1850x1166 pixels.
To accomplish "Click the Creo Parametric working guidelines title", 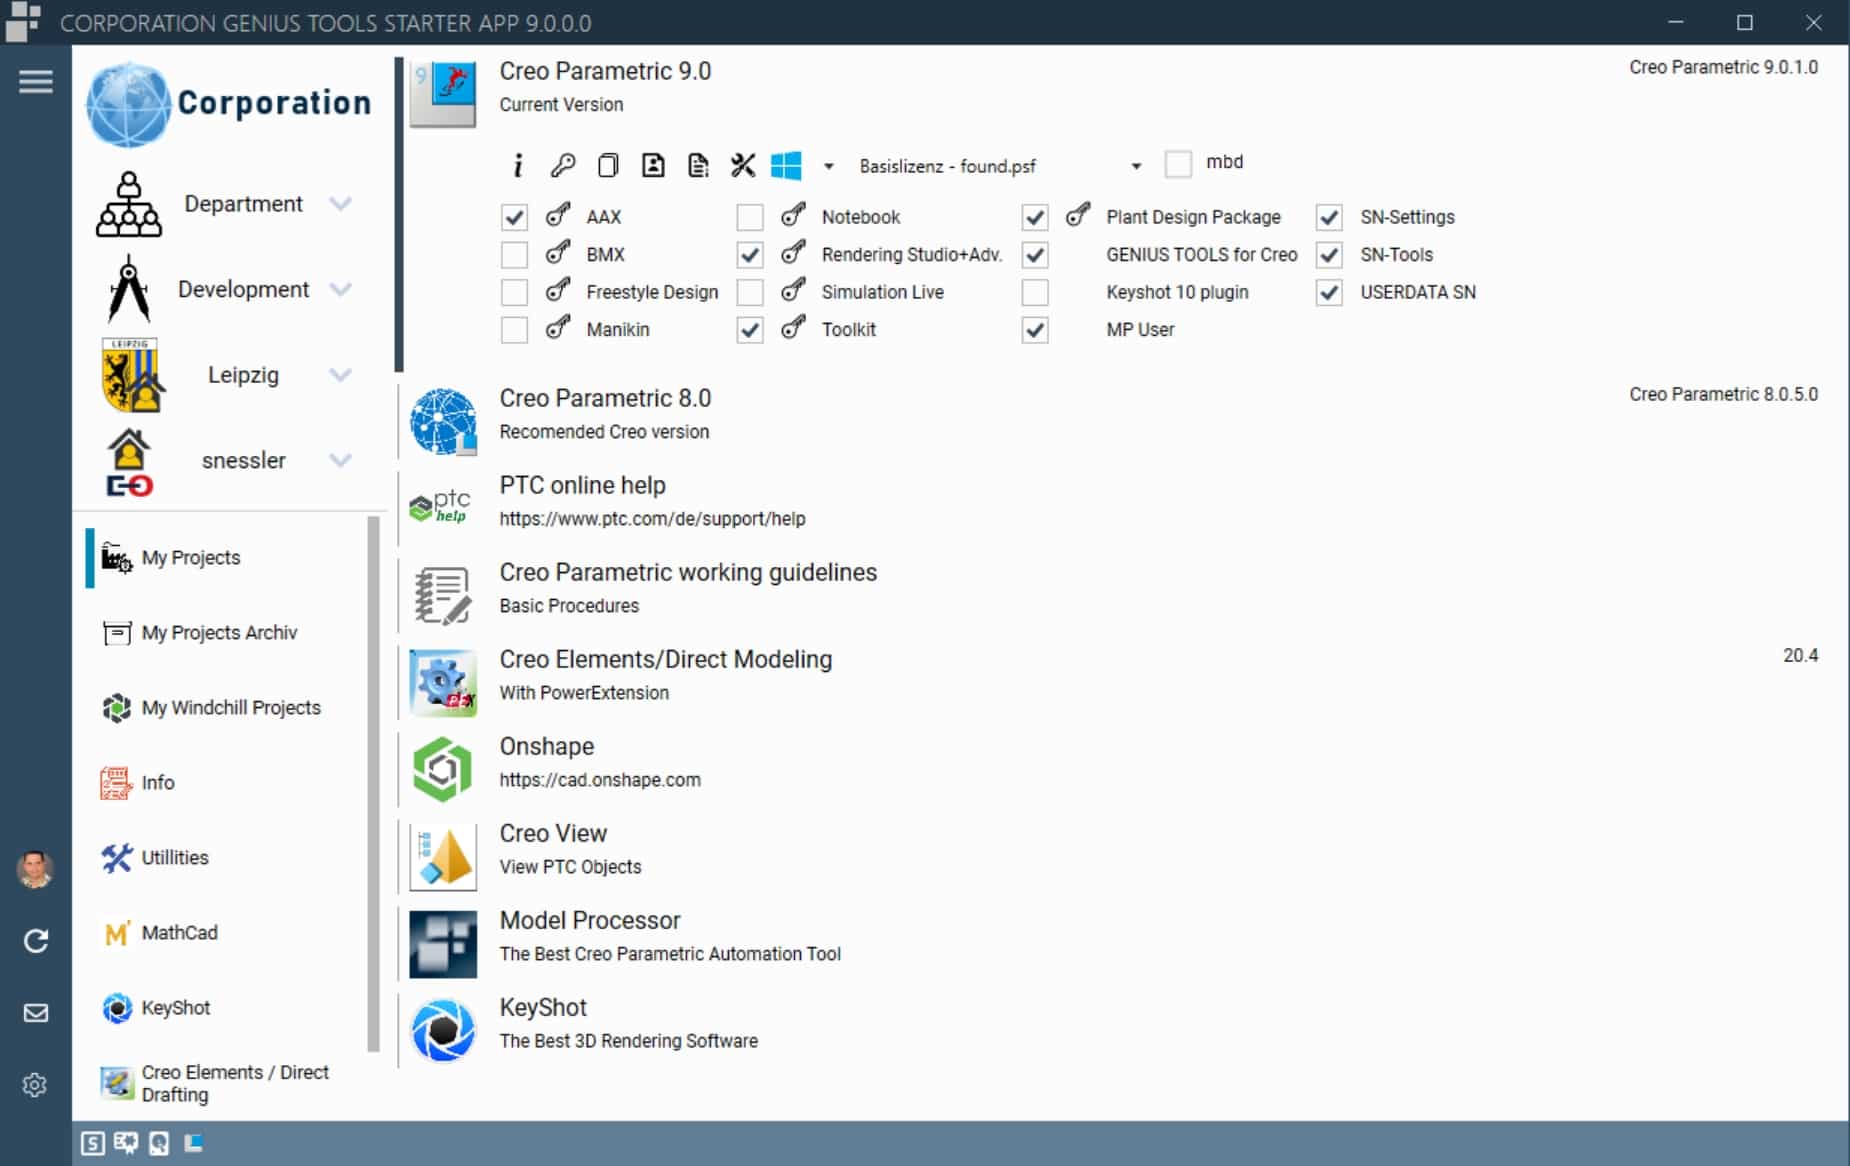I will coord(688,572).
